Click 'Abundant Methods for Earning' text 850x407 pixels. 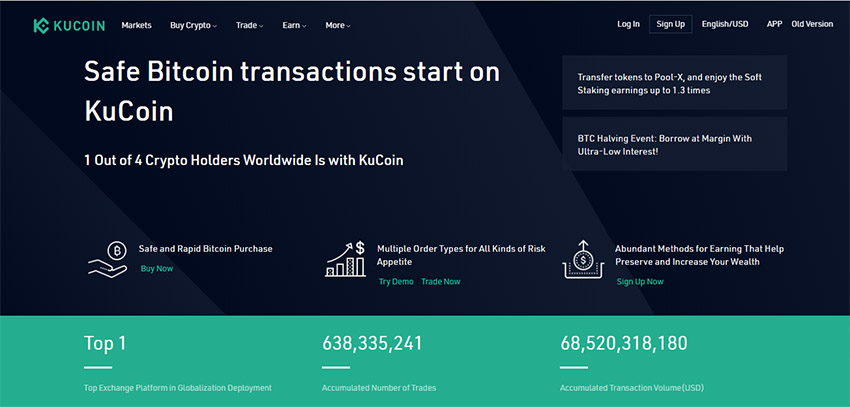(699, 255)
